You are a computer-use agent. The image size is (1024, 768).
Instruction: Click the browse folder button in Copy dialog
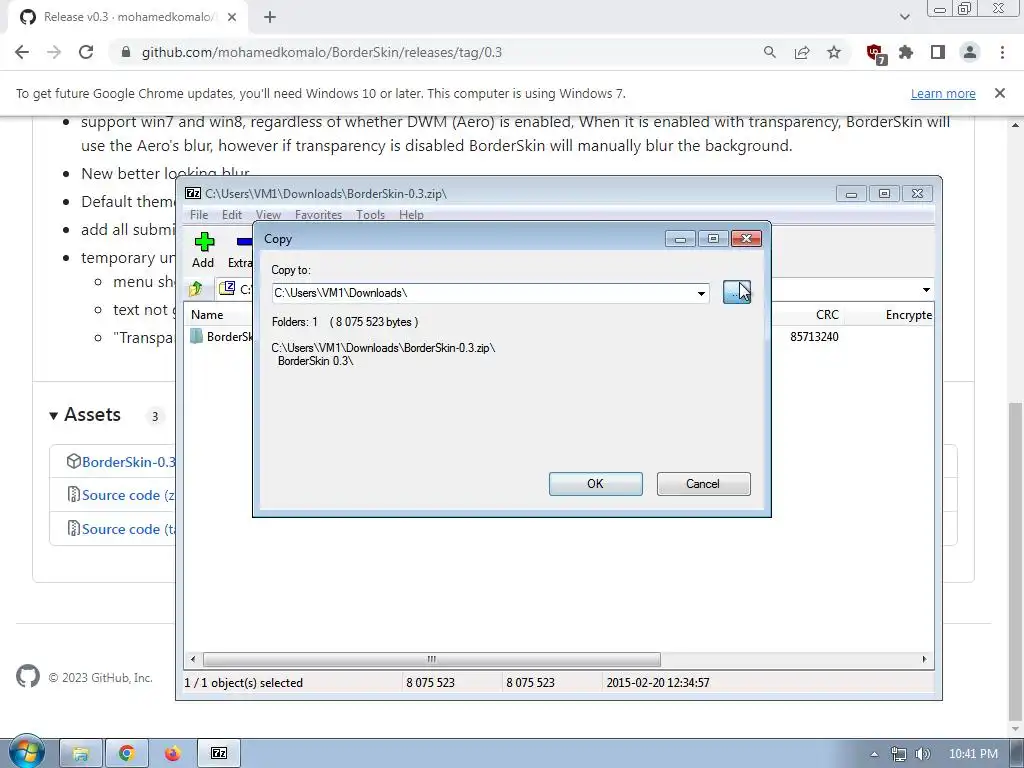click(x=737, y=293)
